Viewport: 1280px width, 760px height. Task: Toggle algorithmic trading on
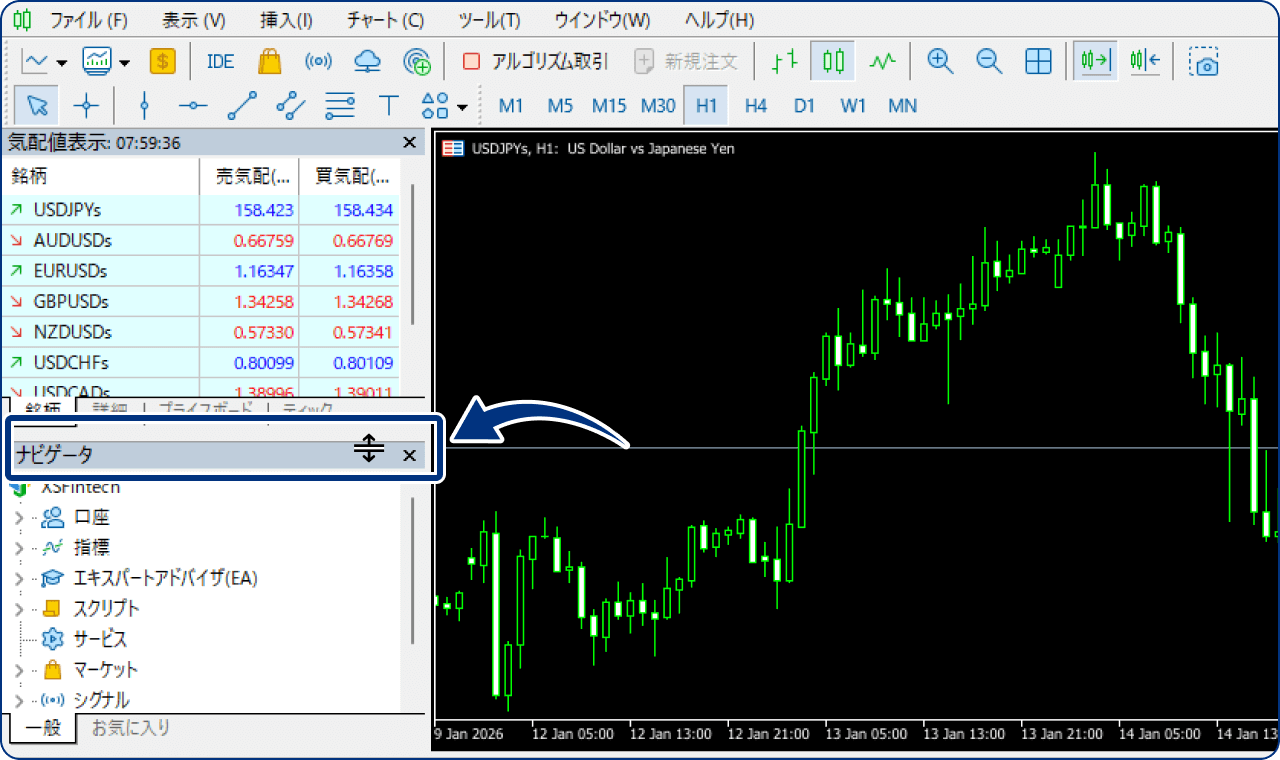coord(536,62)
